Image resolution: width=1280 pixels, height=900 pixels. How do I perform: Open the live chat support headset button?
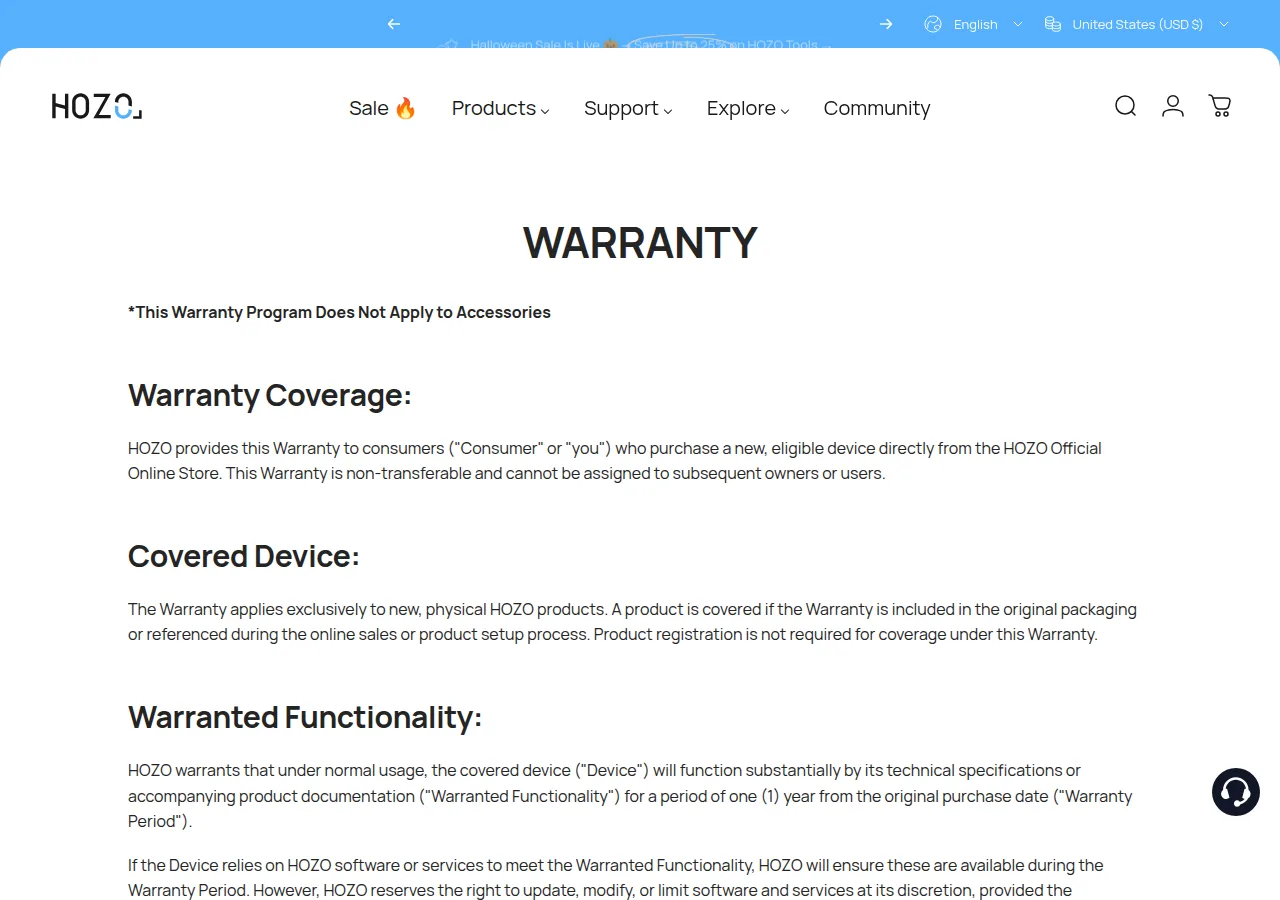click(x=1236, y=792)
